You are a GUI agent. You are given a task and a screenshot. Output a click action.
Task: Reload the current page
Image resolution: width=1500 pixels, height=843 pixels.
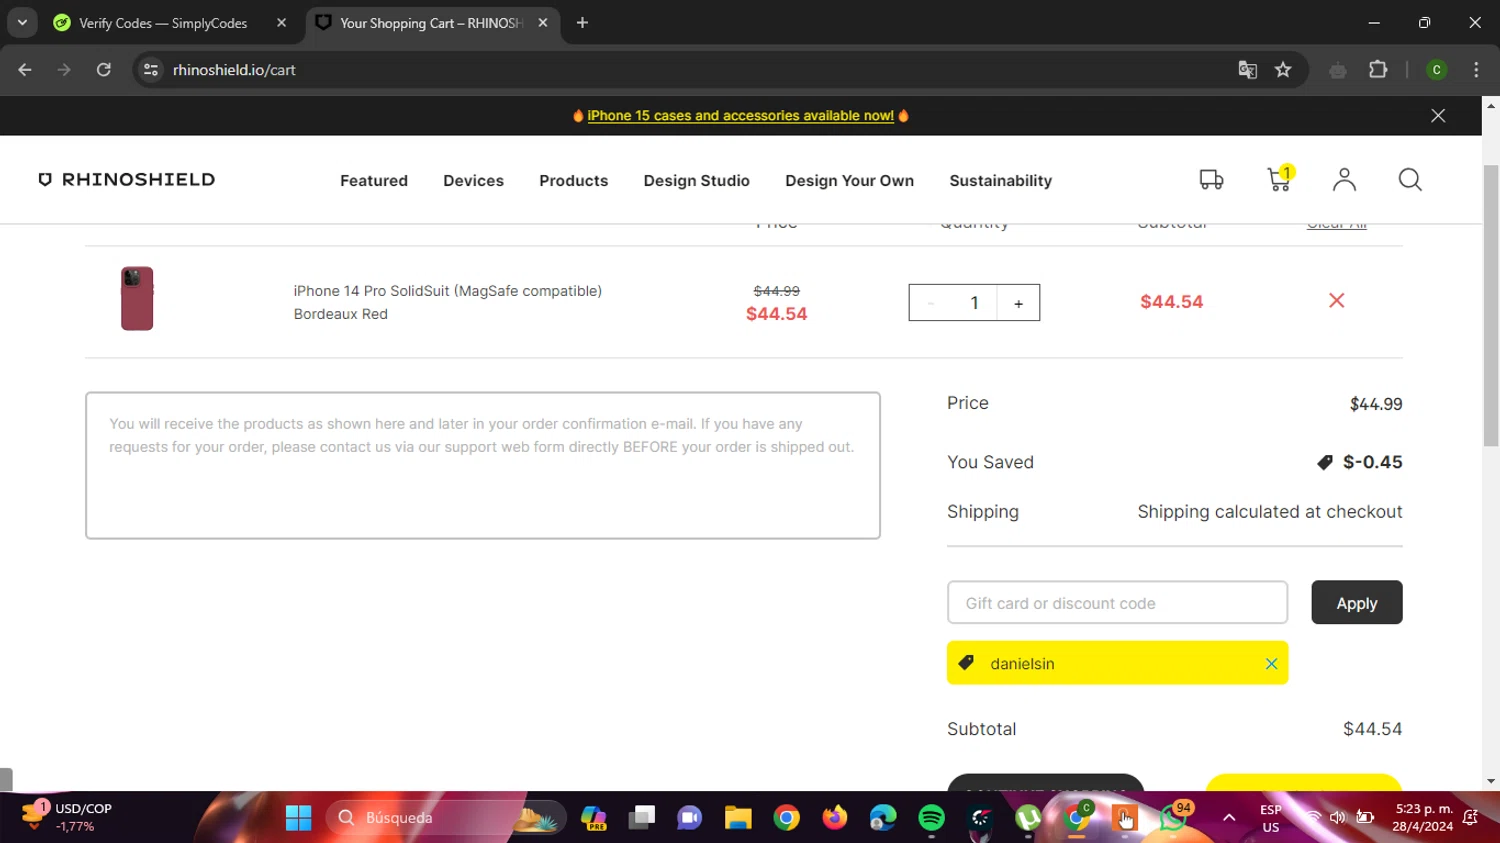[103, 70]
